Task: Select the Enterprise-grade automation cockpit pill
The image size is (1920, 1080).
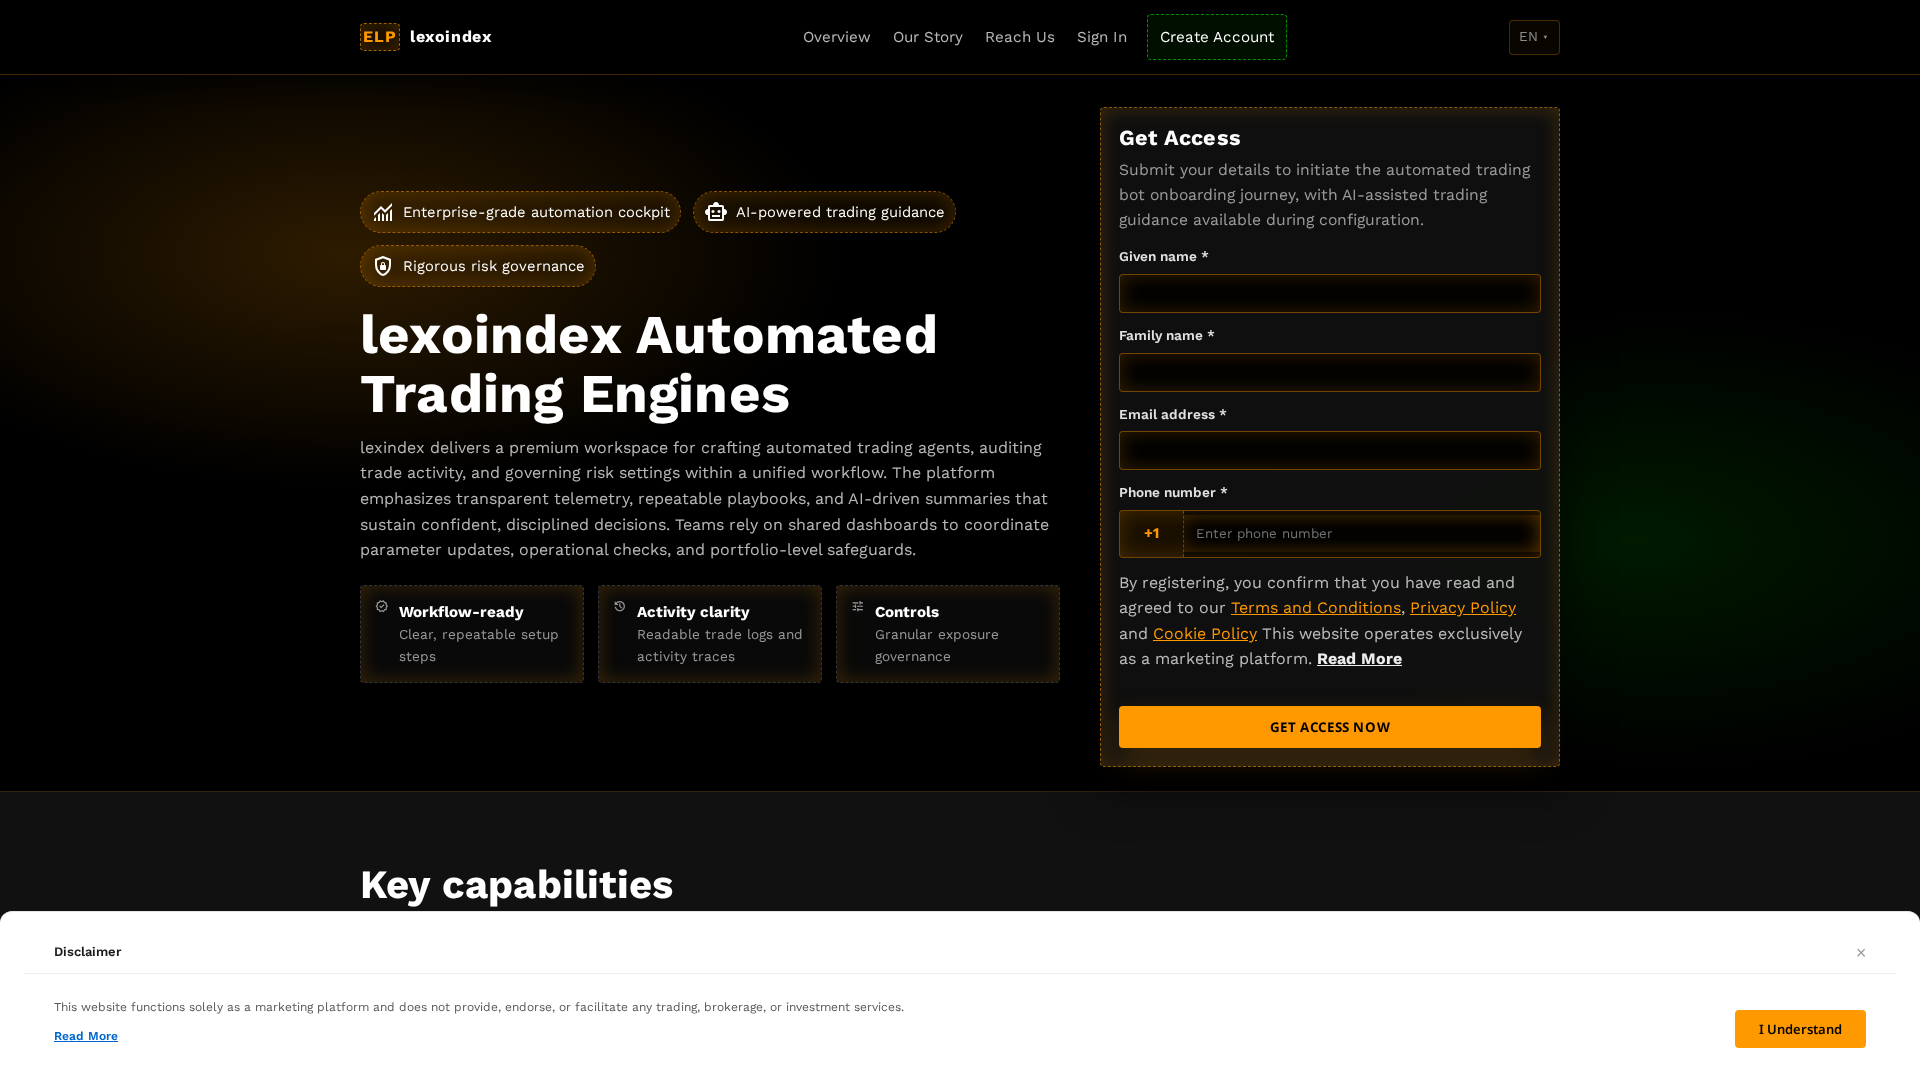Action: click(520, 212)
